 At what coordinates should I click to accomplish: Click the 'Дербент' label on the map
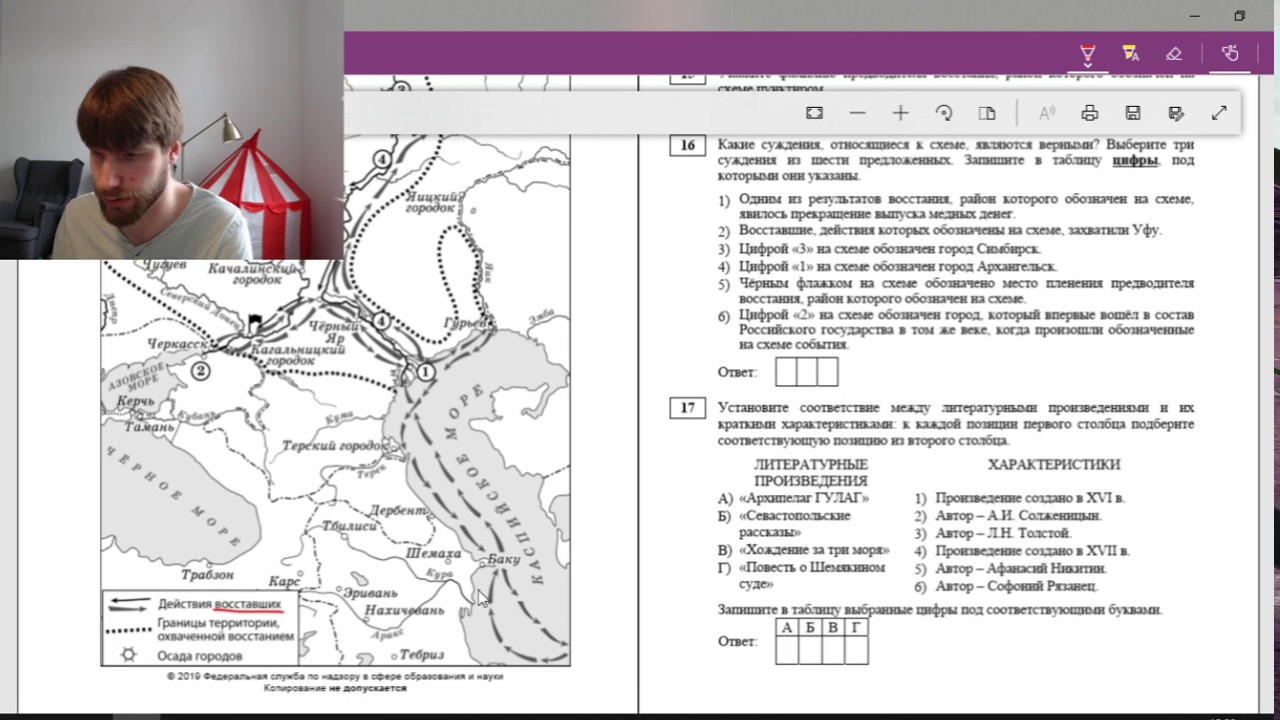(398, 510)
